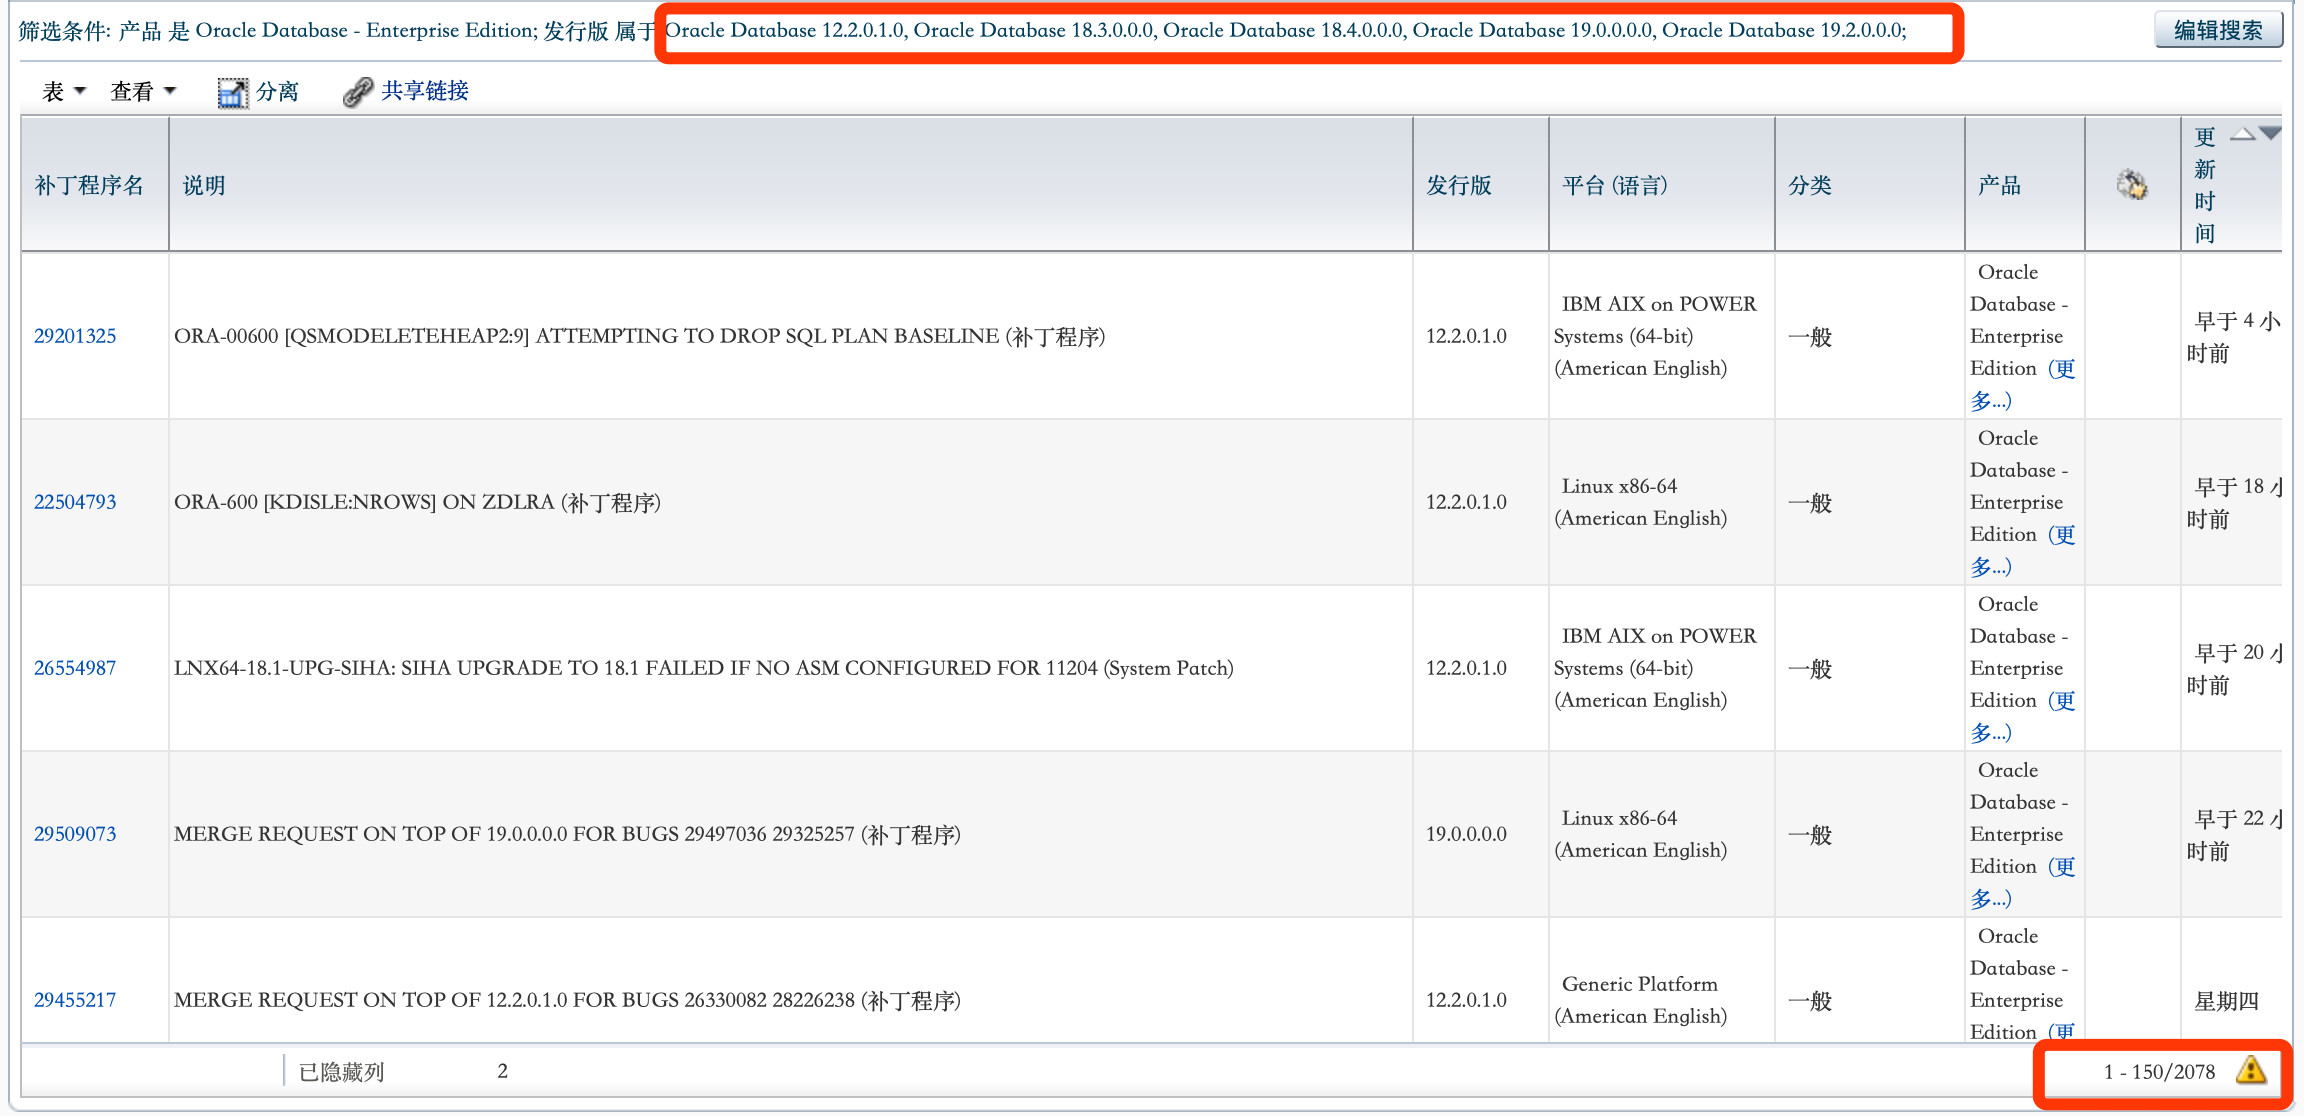Click the warning triangle icon near 1 - 150/2078
The image size is (2304, 1116).
point(2251,1070)
